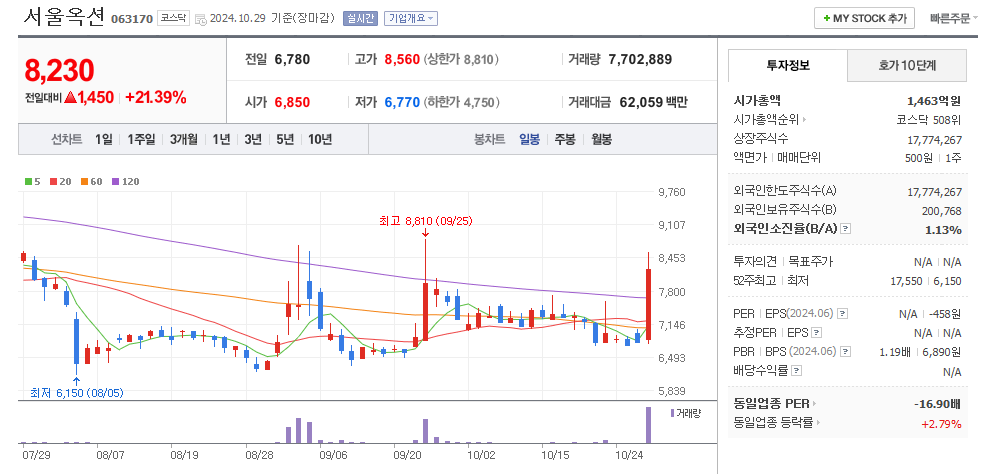Viewport: 984px width, 474px height.
Task: Click the arrow icon next to 시가총액순위
Action: pos(805,119)
